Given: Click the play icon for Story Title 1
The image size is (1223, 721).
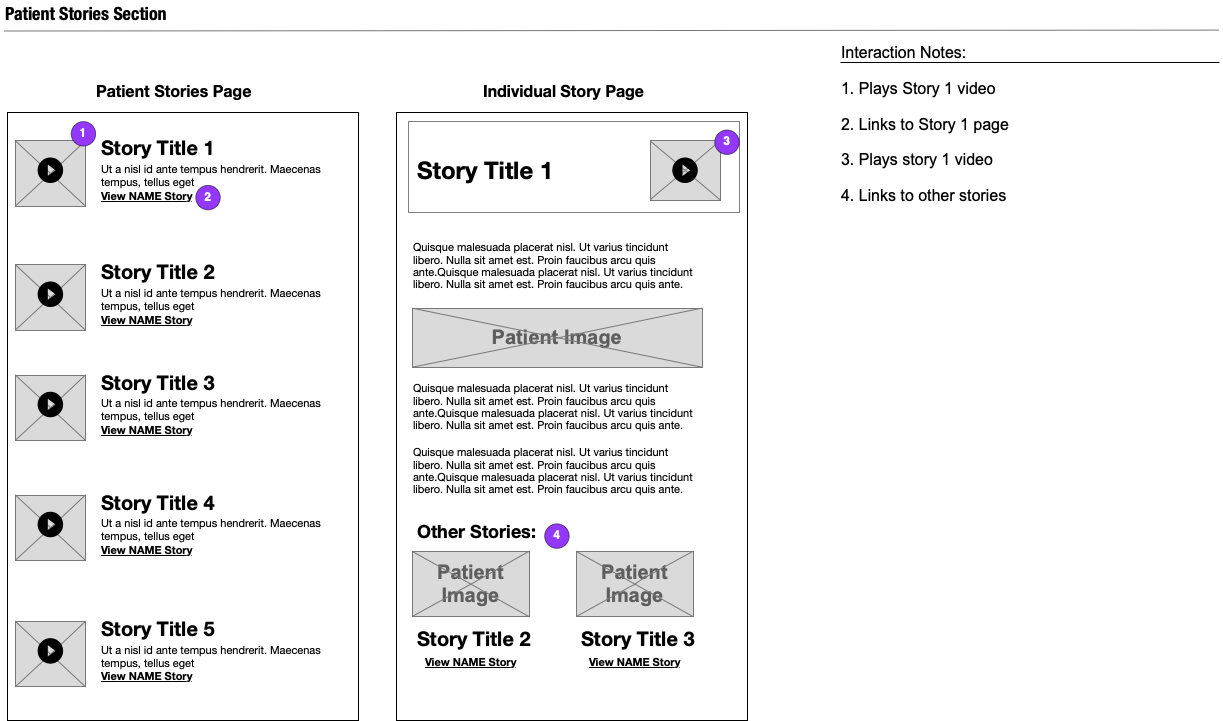Looking at the screenshot, I should click(x=50, y=170).
